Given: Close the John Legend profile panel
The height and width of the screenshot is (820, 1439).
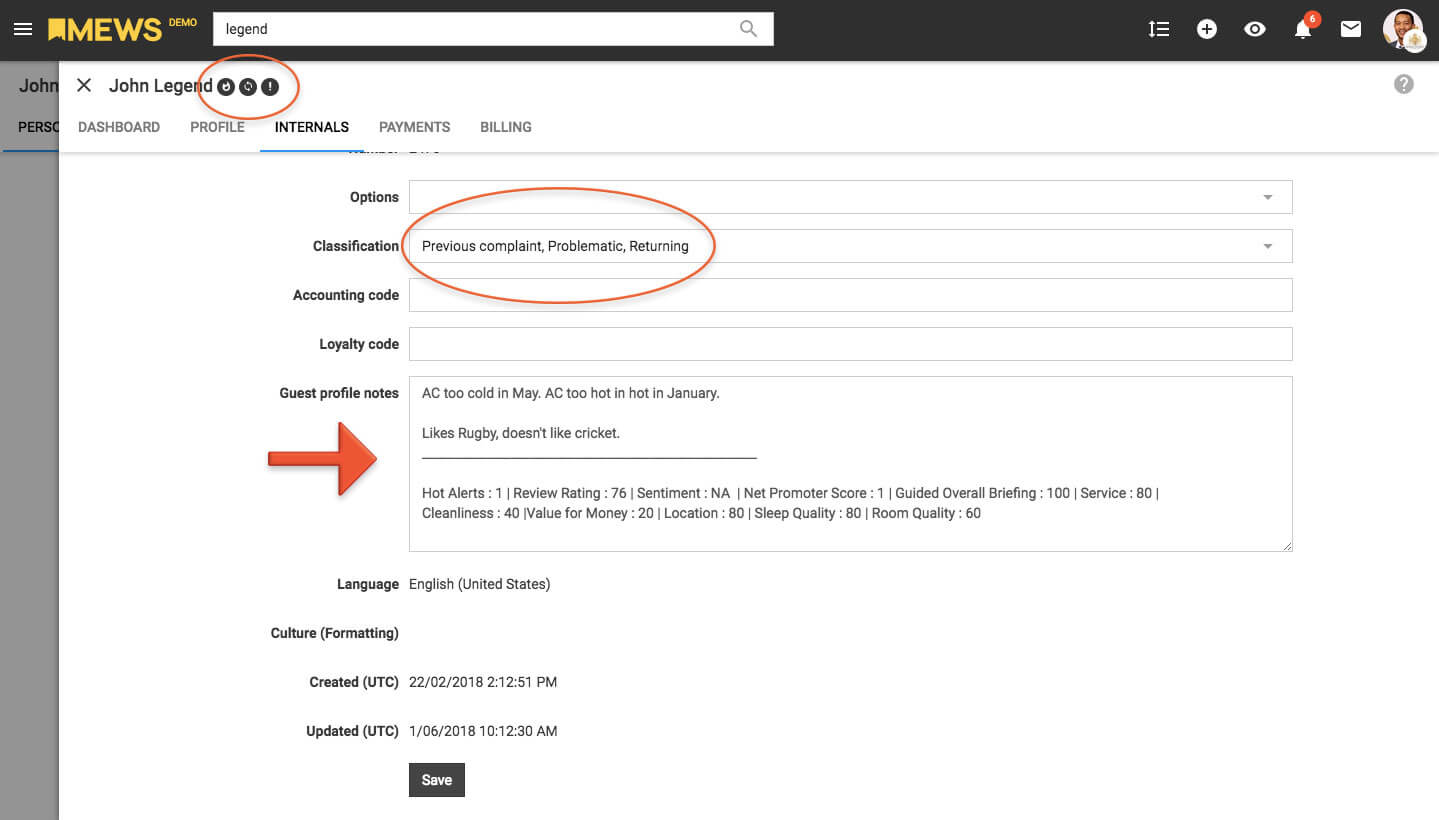Looking at the screenshot, I should tap(84, 86).
